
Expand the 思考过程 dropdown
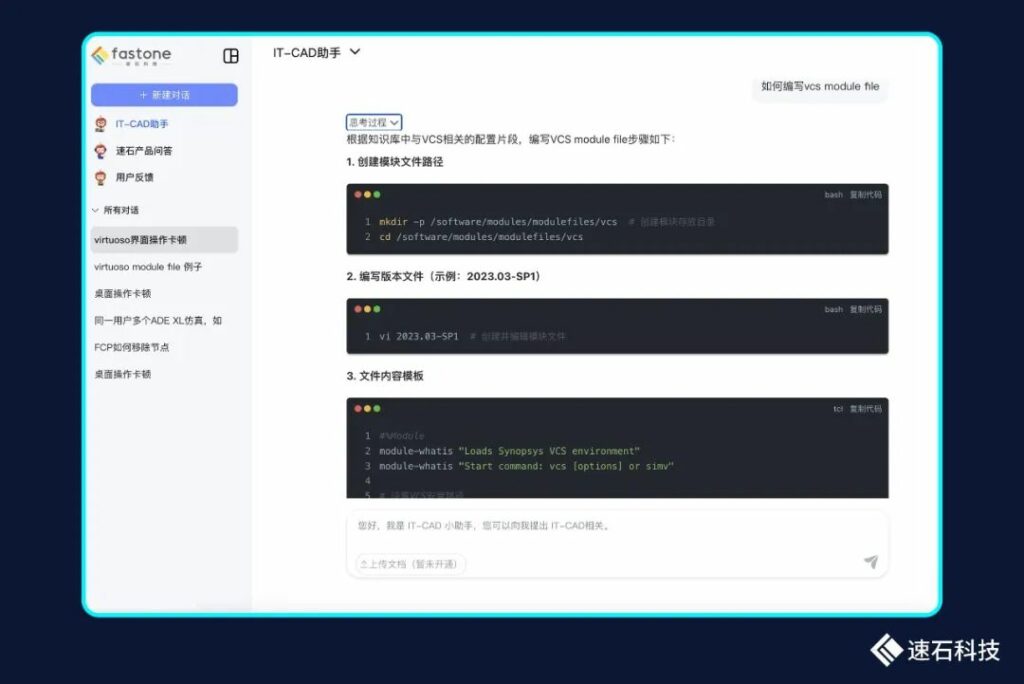[x=374, y=122]
